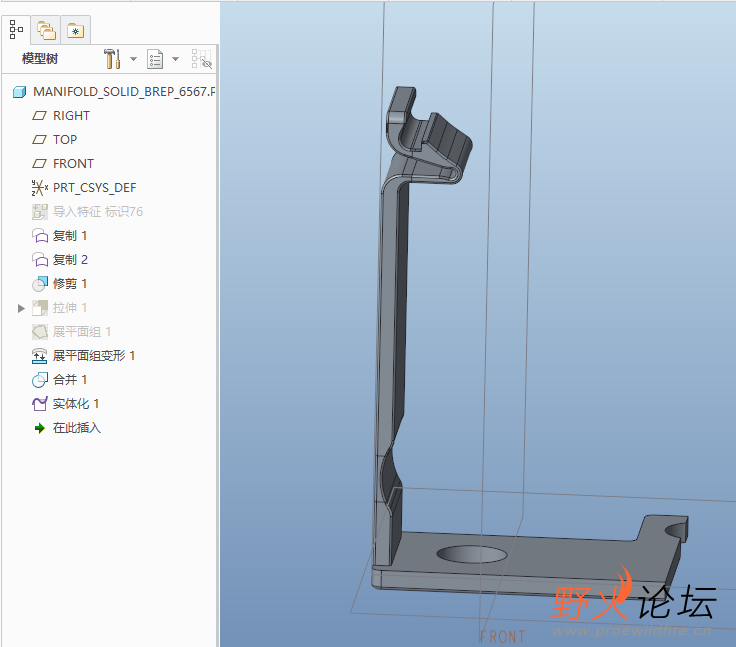The image size is (736, 647).
Task: Click the hole in the bracket base
Action: [472, 554]
